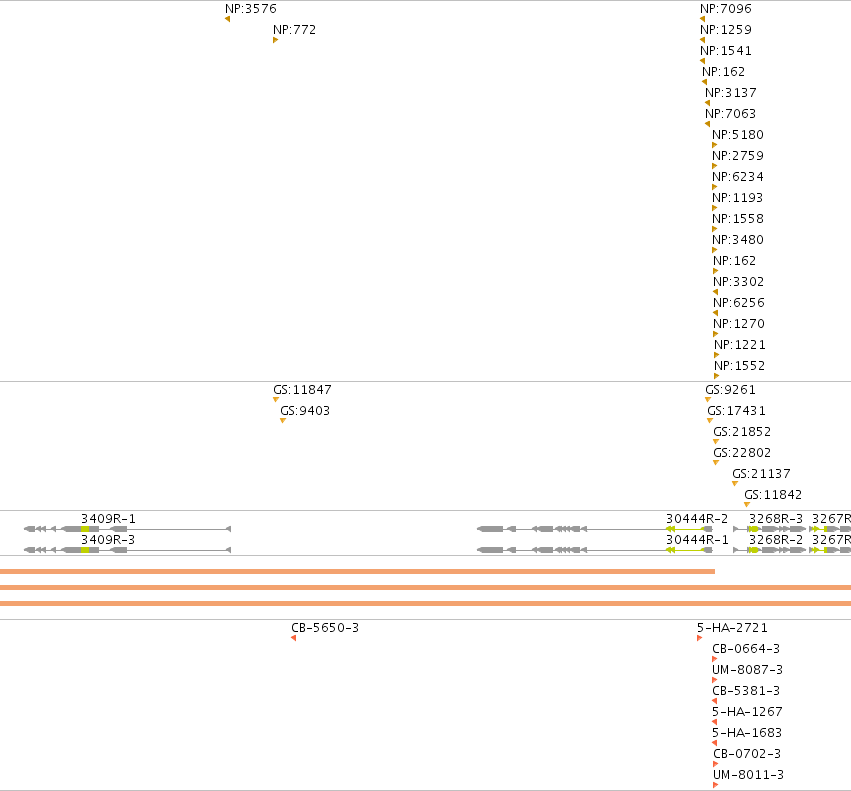This screenshot has width=851, height=791.
Task: Select the NP:6256 triangle marker
Action: pos(715,313)
